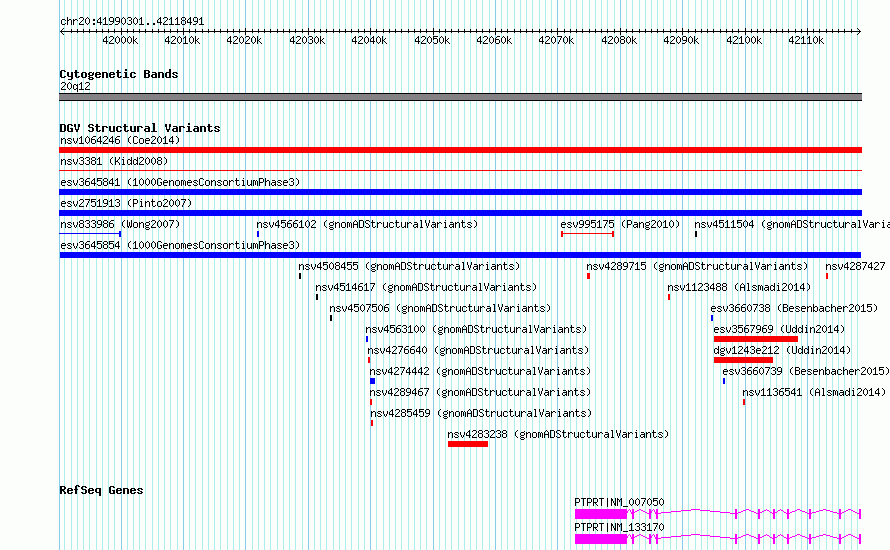Open nsv1136541 (Alsmadi2014) label
The image size is (890, 550).
tap(814, 392)
